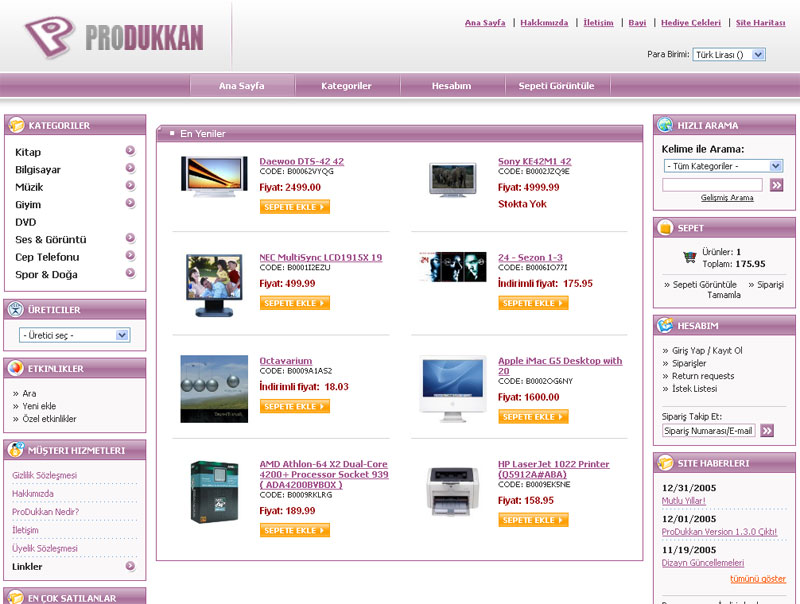Screen dimensions: 800x604
Task: Click the Daewoo TV product thumbnail
Action: coord(214,177)
